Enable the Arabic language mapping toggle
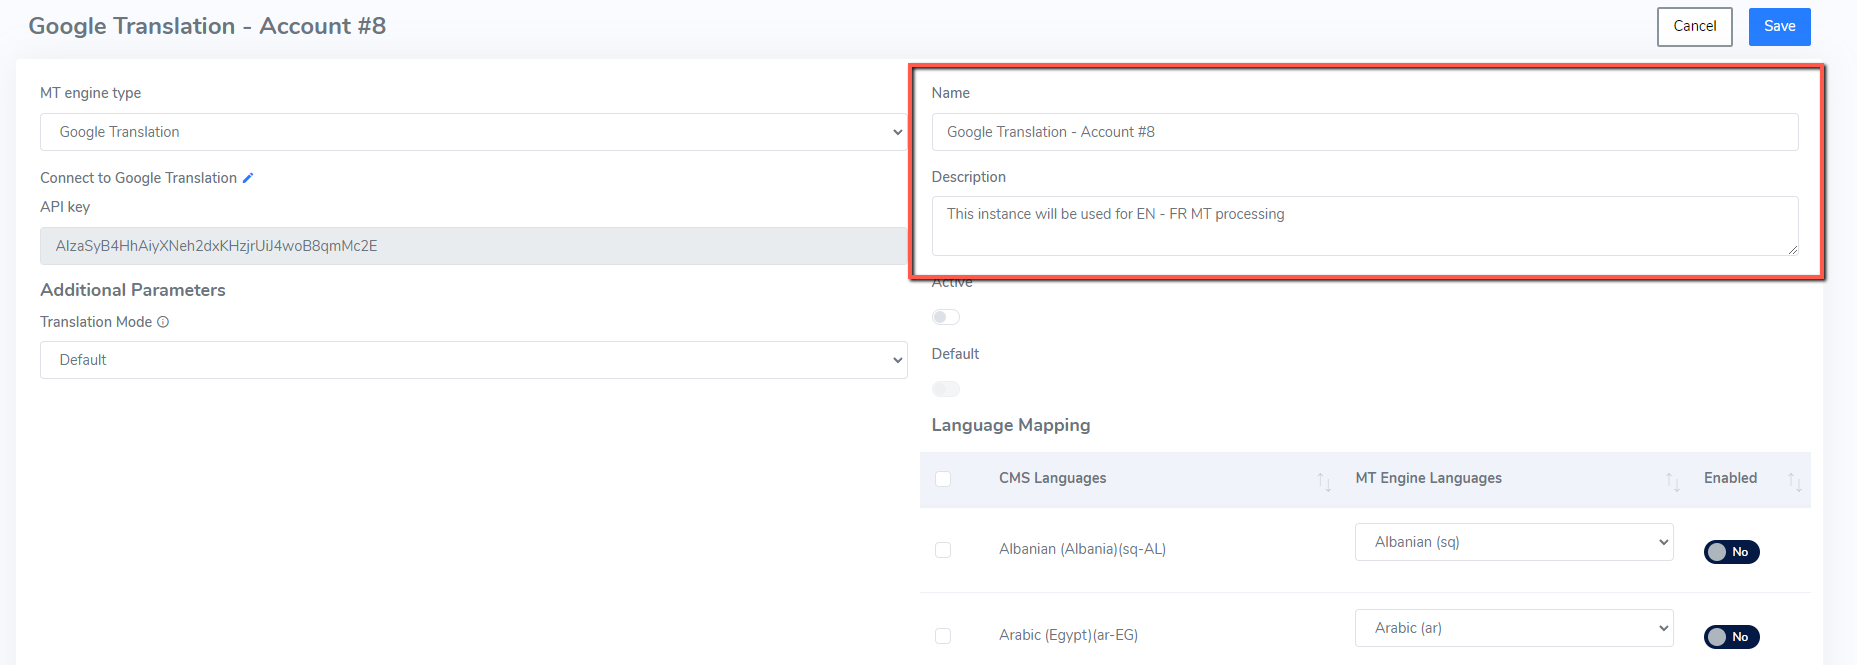 (x=1731, y=637)
